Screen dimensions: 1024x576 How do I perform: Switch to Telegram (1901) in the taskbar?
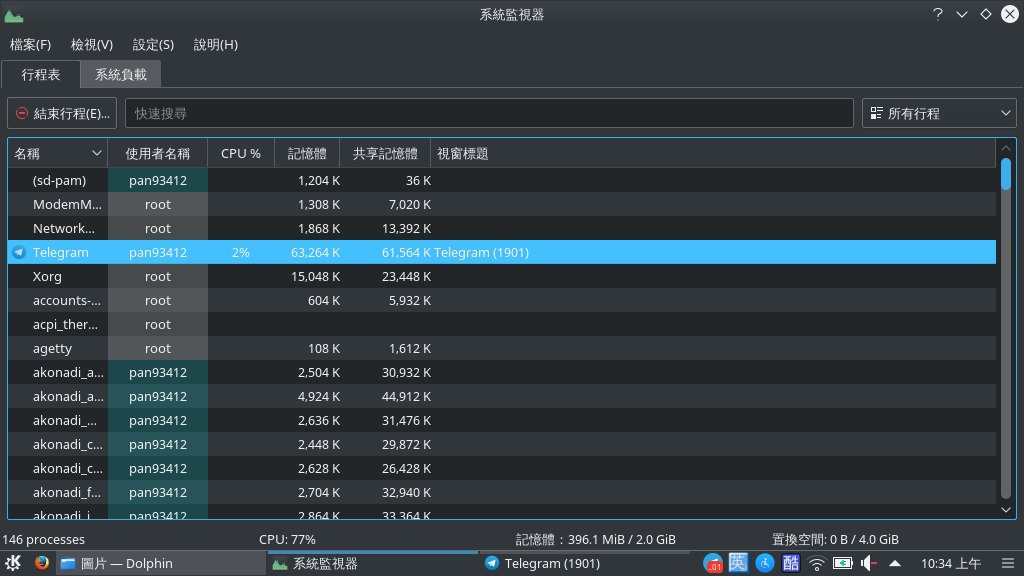tap(584, 563)
